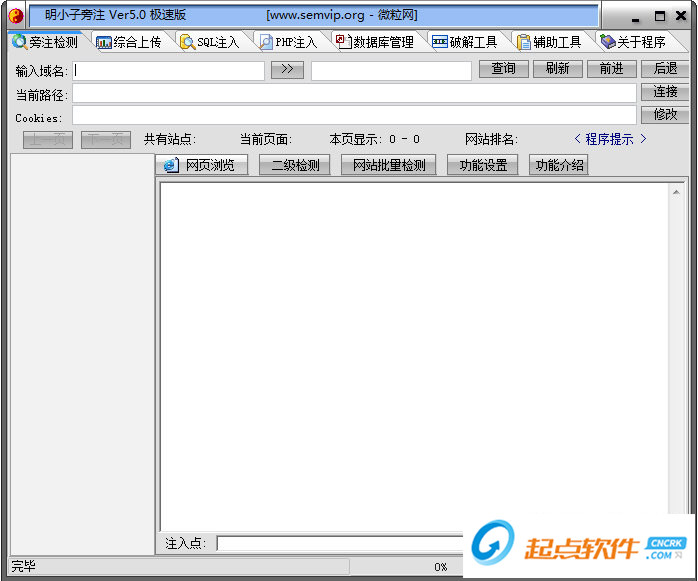Image resolution: width=698 pixels, height=581 pixels.
Task: Open the 数据库管理 tab
Action: coord(375,42)
